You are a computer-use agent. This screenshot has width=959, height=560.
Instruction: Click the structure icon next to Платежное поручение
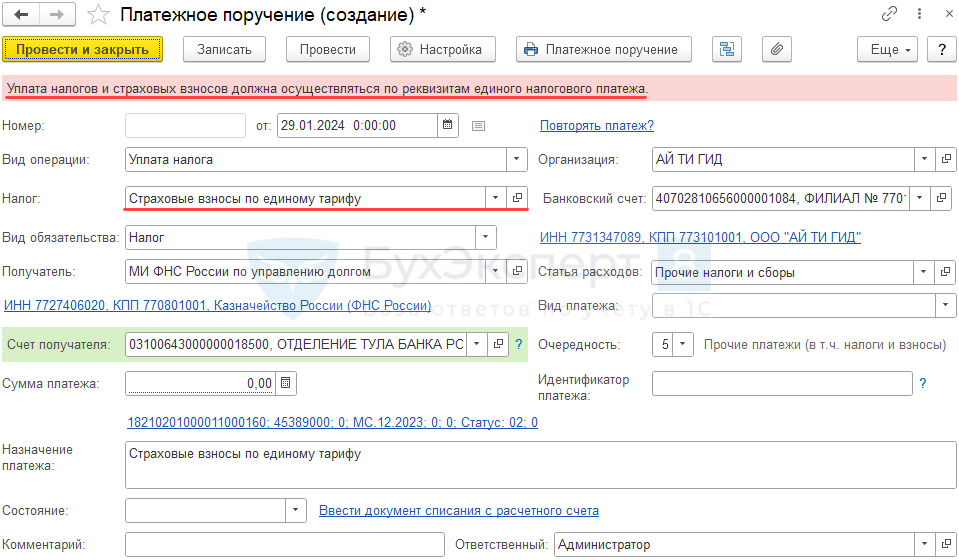(x=727, y=49)
